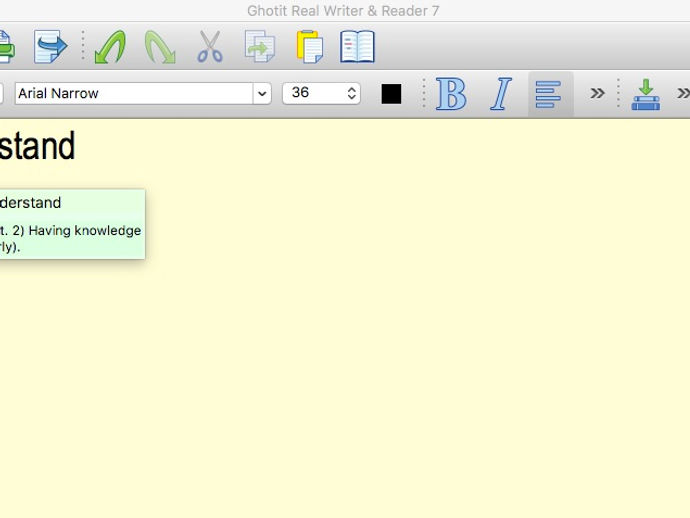Toggle bold formatting
Image resolution: width=690 pixels, height=518 pixels.
pos(451,93)
